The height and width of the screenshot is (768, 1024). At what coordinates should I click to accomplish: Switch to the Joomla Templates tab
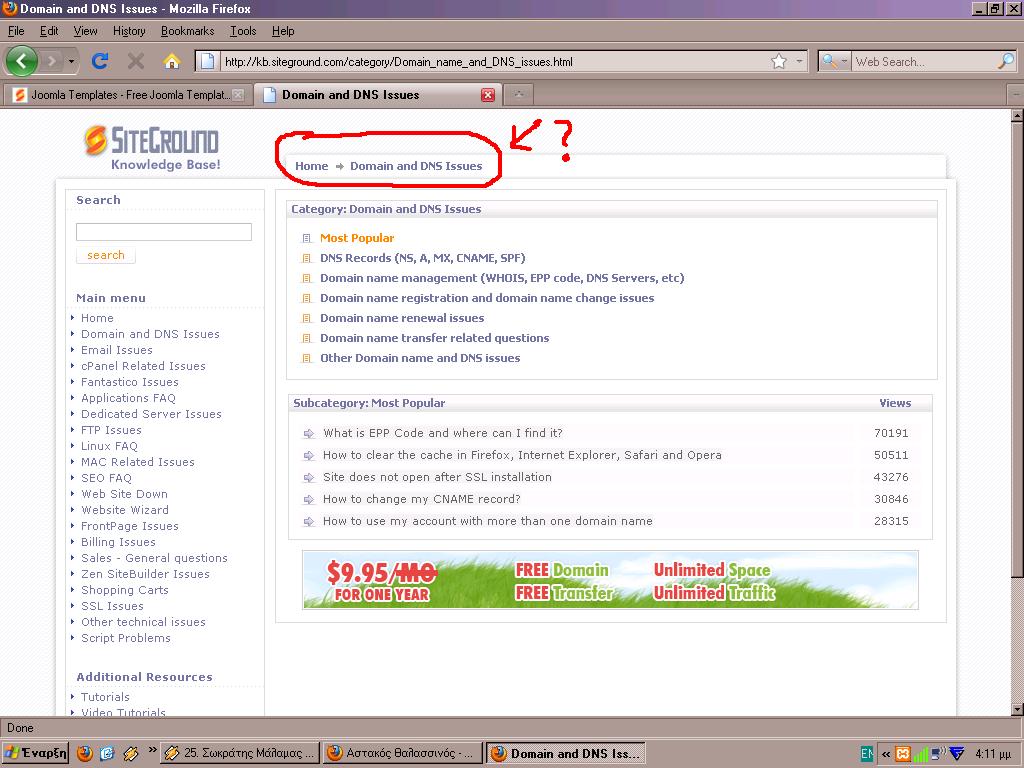point(127,95)
